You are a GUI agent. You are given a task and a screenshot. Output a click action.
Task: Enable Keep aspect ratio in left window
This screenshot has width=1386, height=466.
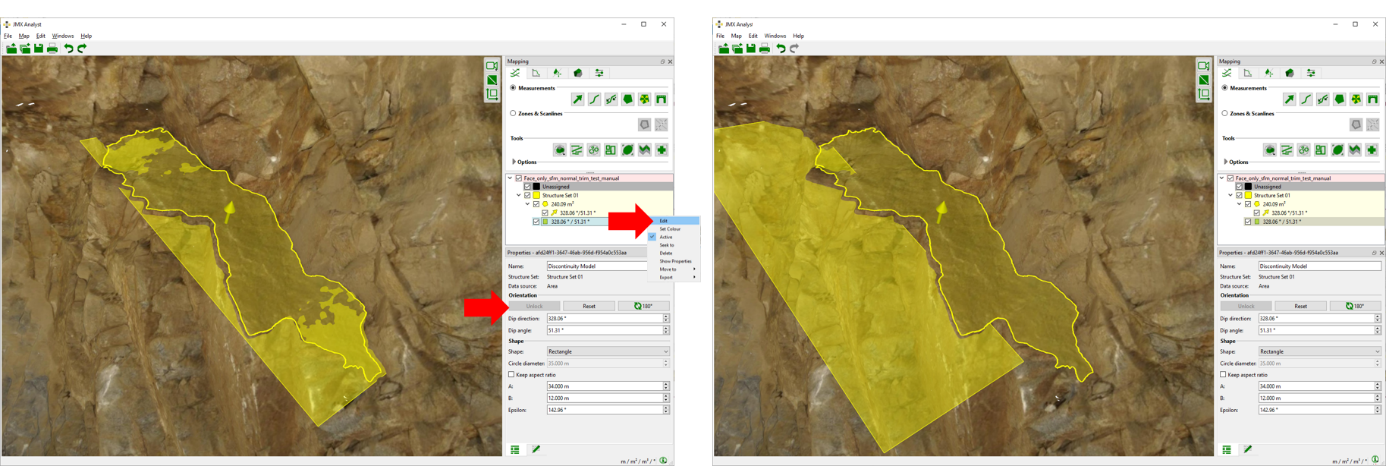point(512,374)
